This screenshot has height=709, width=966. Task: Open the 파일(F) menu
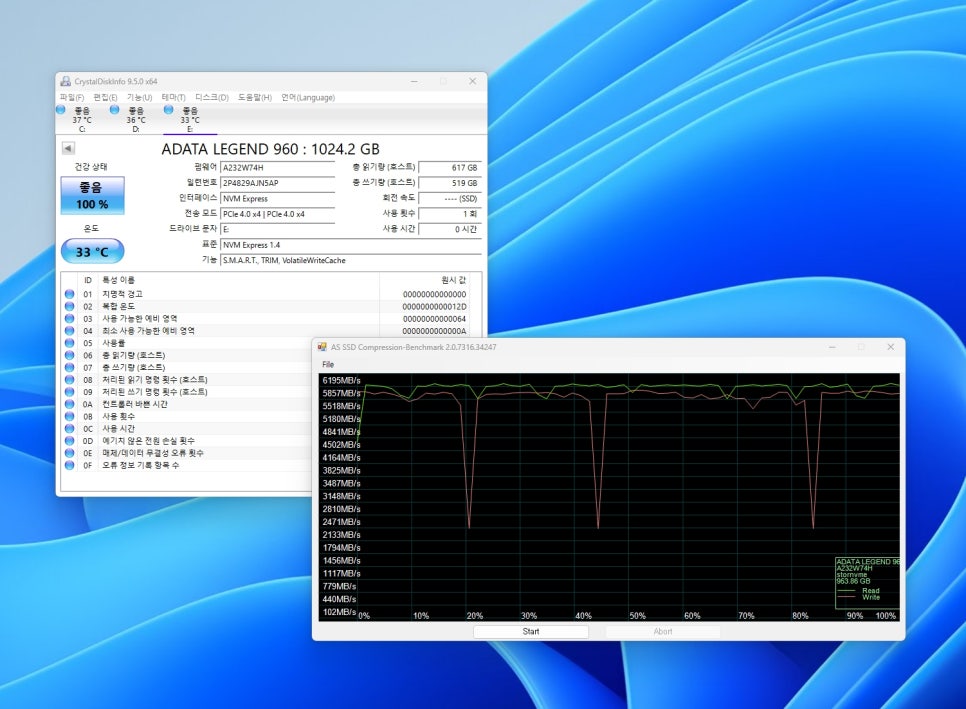click(x=72, y=97)
